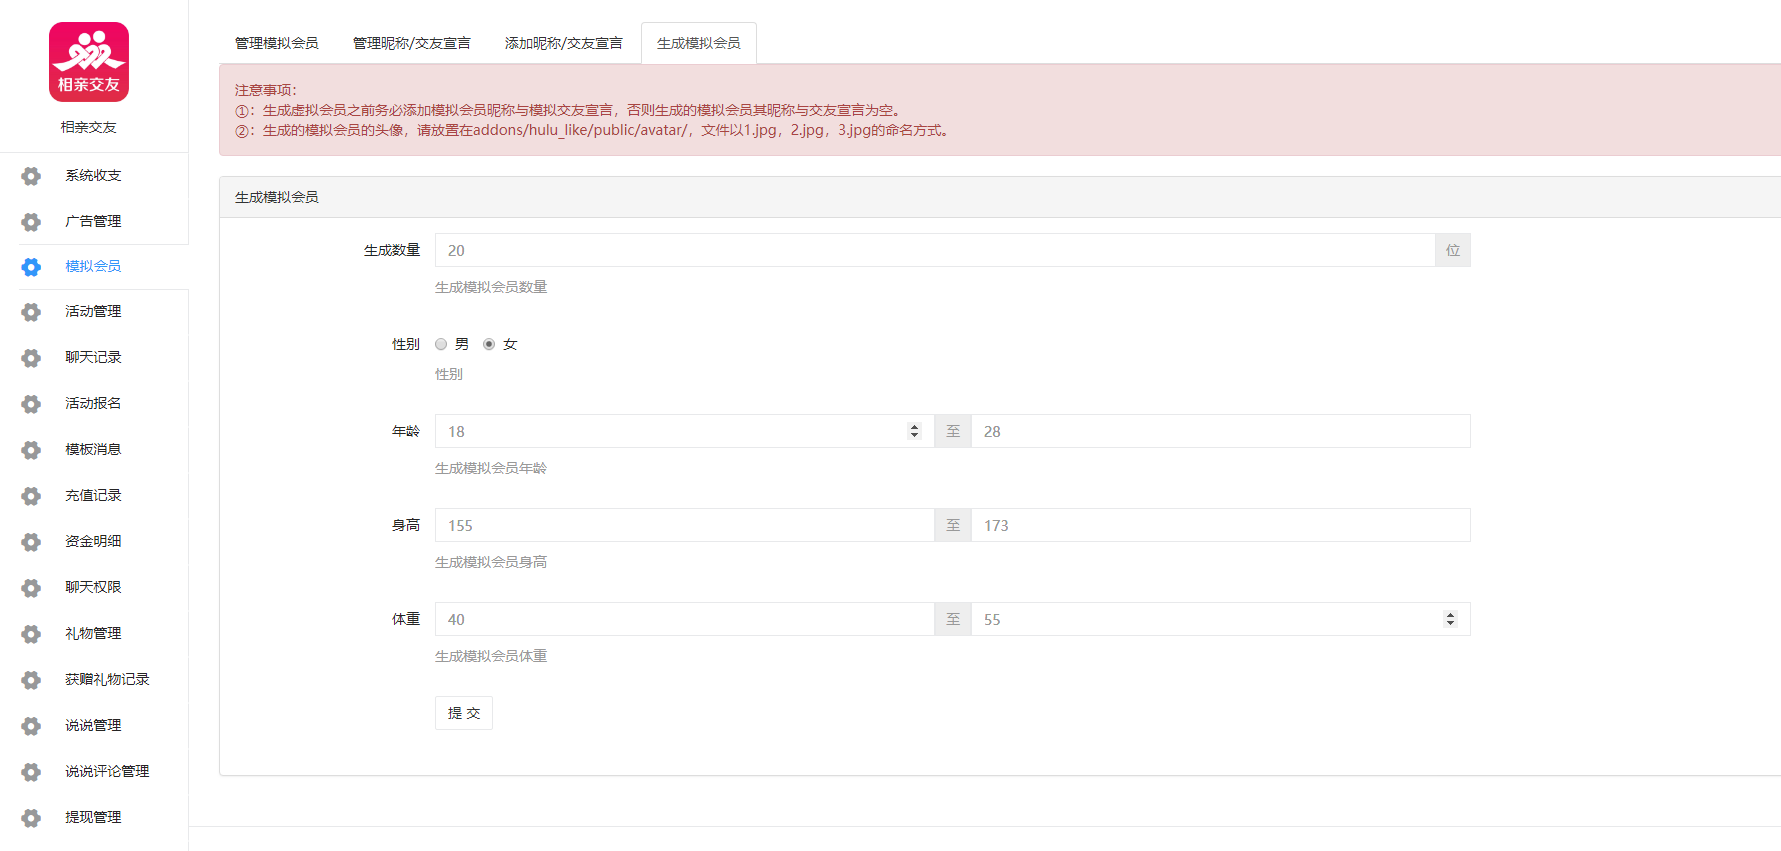Click the 生成数量 input field
Image resolution: width=1781 pixels, height=851 pixels.
pyautogui.click(x=935, y=250)
